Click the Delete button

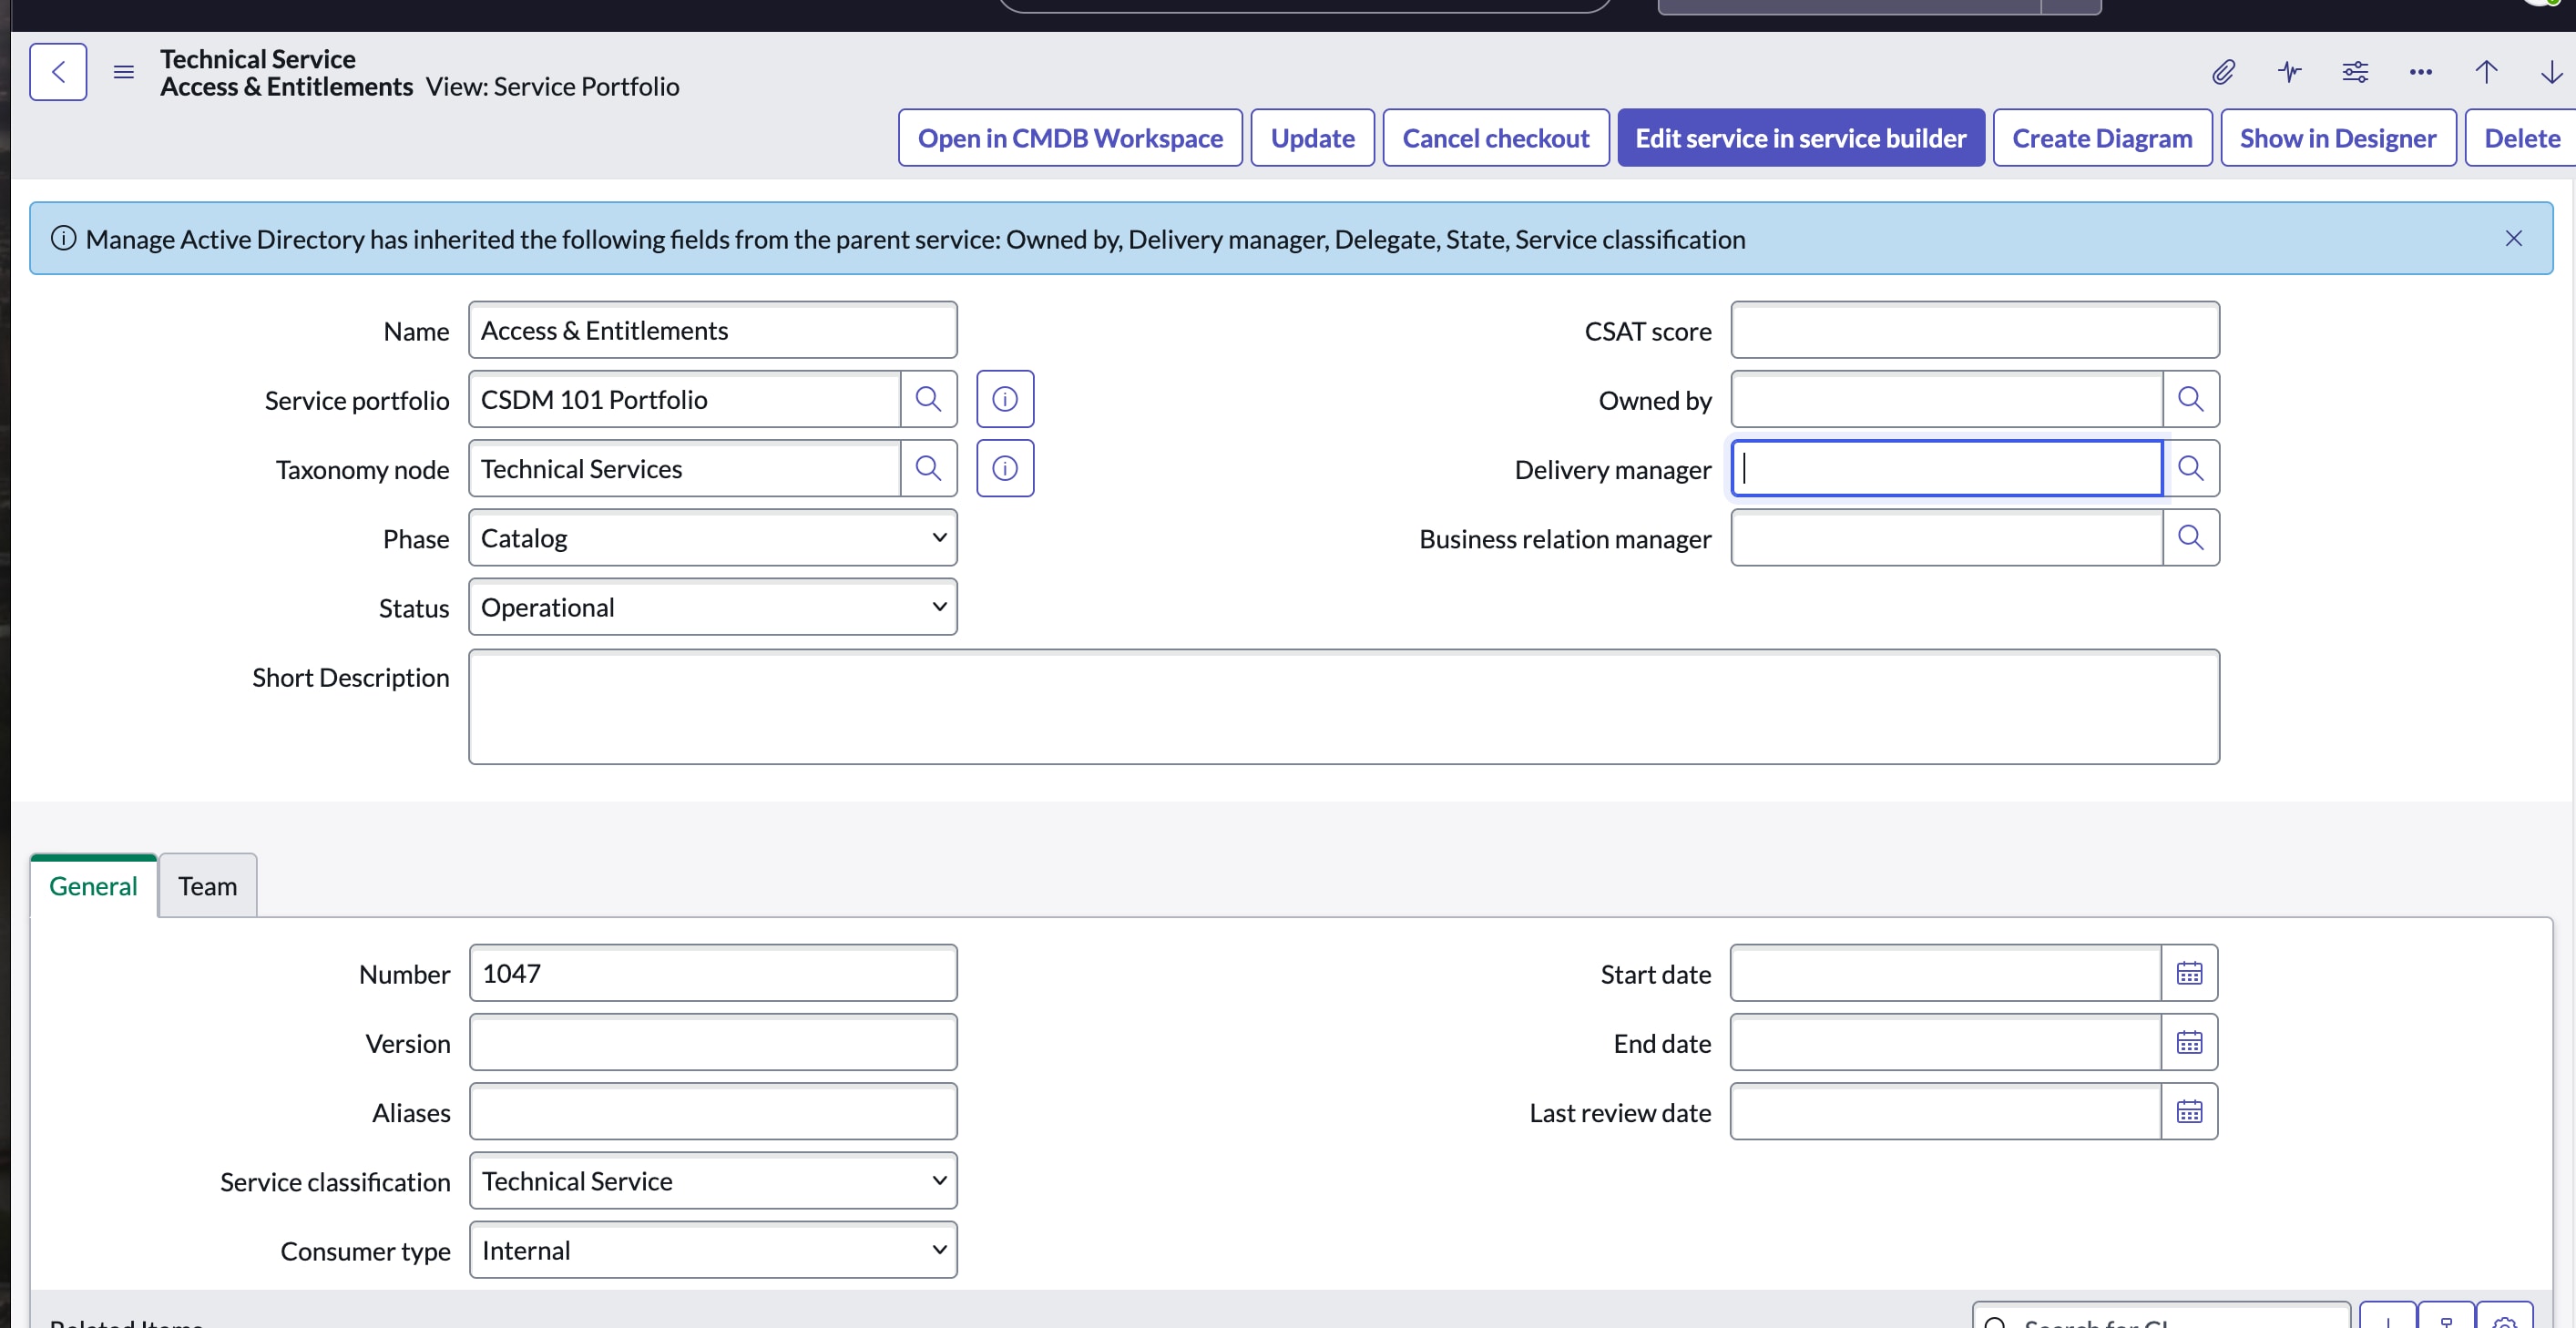click(2521, 138)
